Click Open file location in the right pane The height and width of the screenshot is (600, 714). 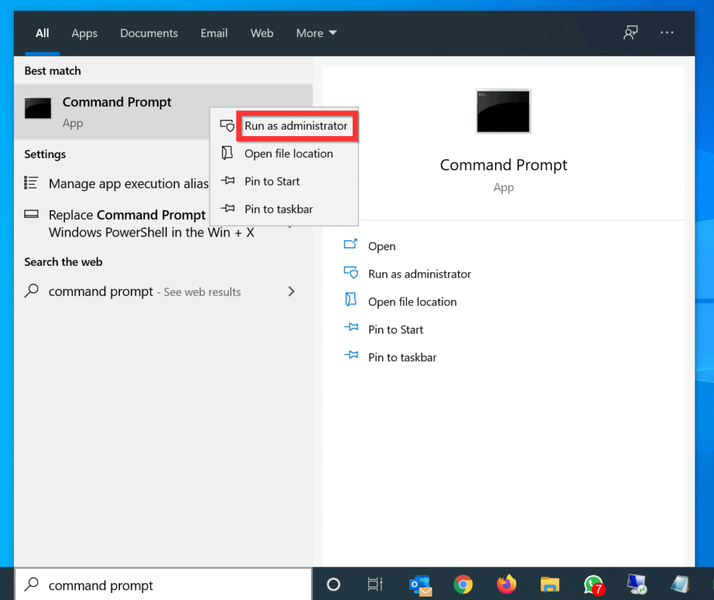click(x=412, y=302)
